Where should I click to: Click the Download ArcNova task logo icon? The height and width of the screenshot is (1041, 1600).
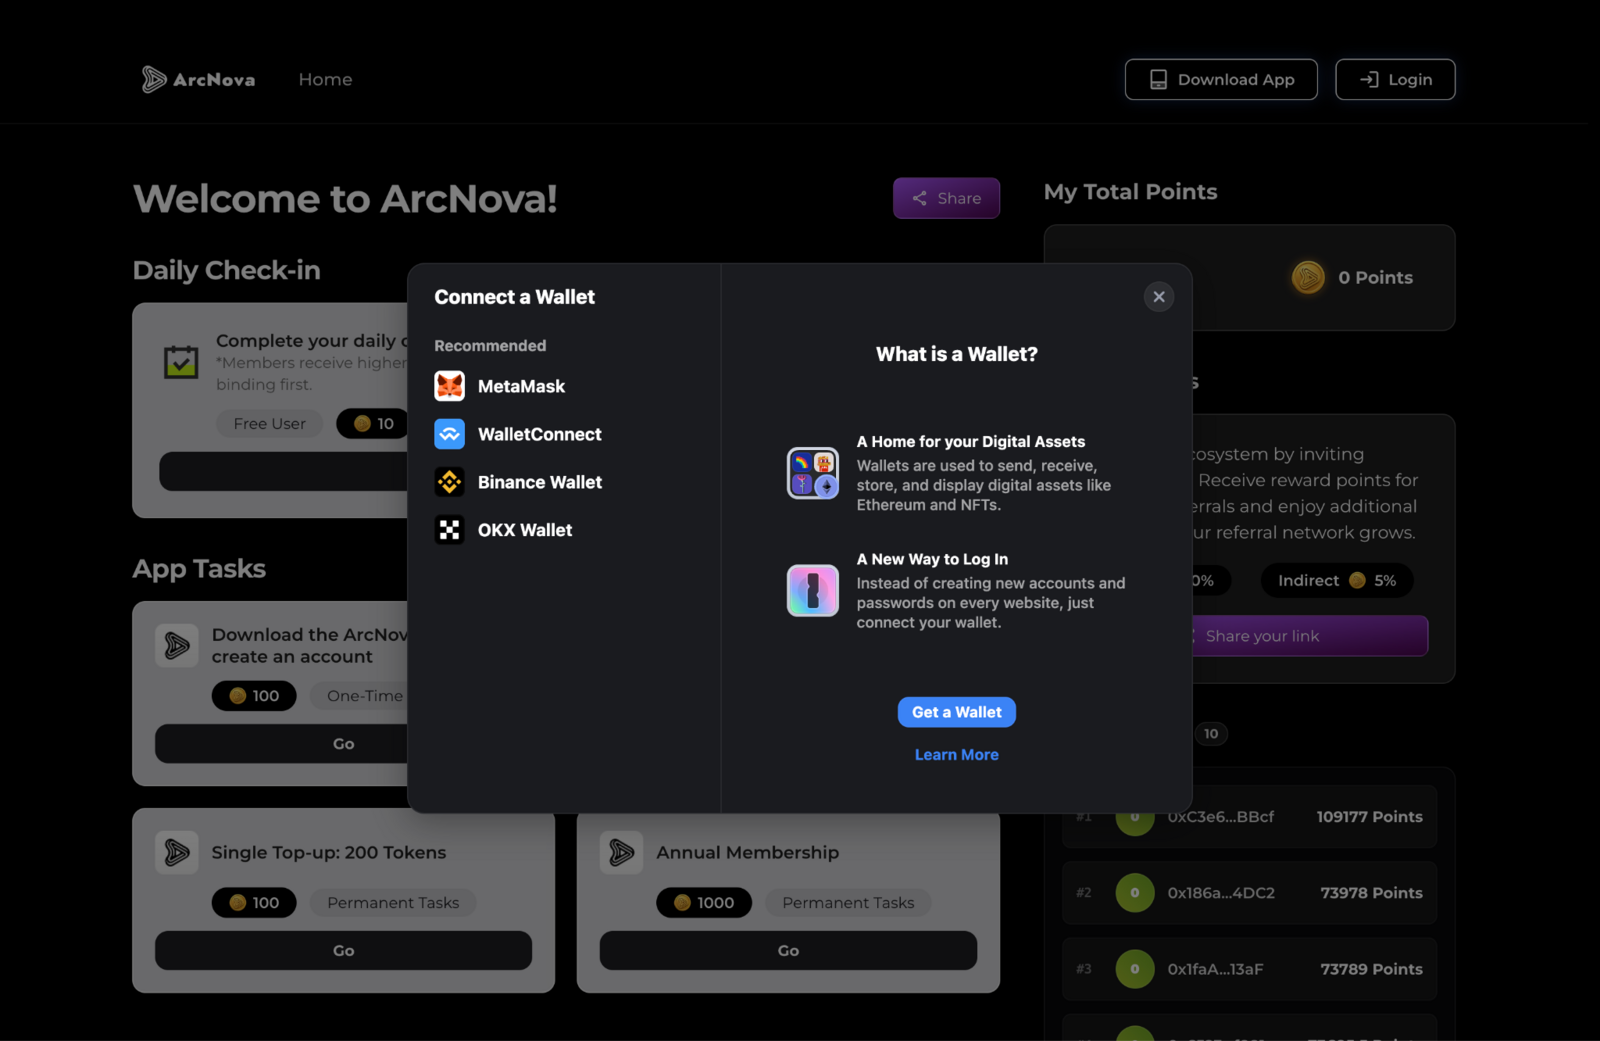[177, 646]
